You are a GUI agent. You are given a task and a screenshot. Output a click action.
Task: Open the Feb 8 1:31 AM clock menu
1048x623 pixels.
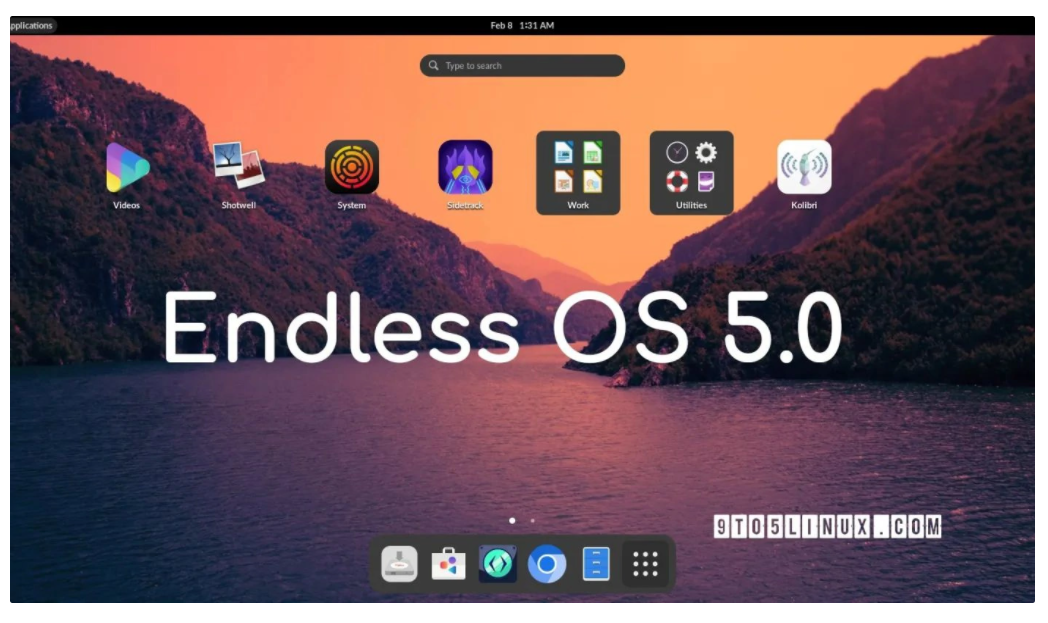(x=522, y=25)
